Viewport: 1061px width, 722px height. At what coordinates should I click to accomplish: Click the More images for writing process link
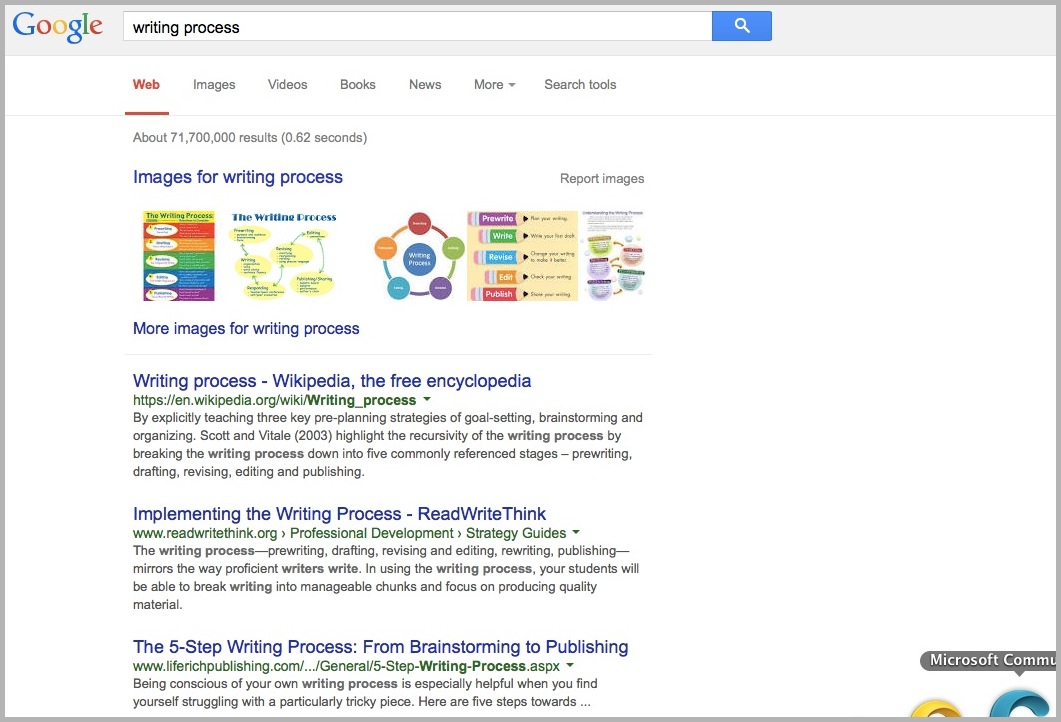pyautogui.click(x=246, y=328)
